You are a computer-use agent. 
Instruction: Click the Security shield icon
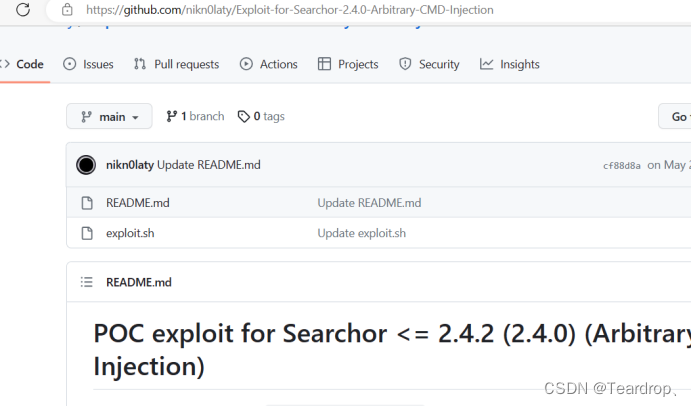click(x=405, y=64)
